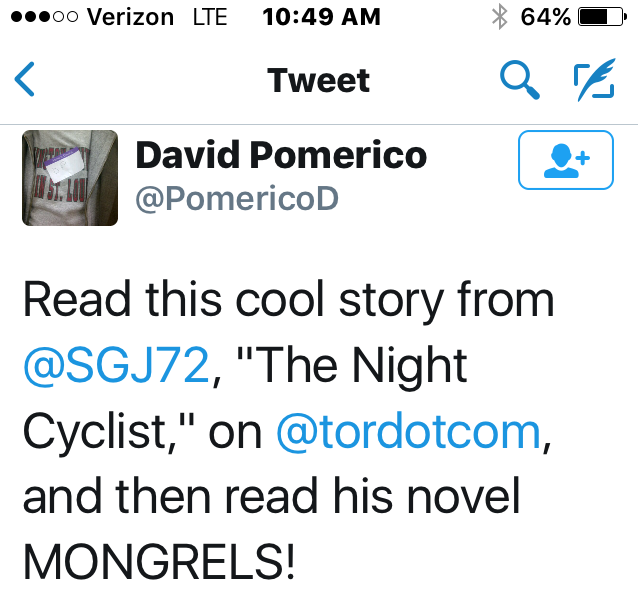The width and height of the screenshot is (638, 604).
Task: Visit the @tordotcom mention link
Action: (x=408, y=431)
